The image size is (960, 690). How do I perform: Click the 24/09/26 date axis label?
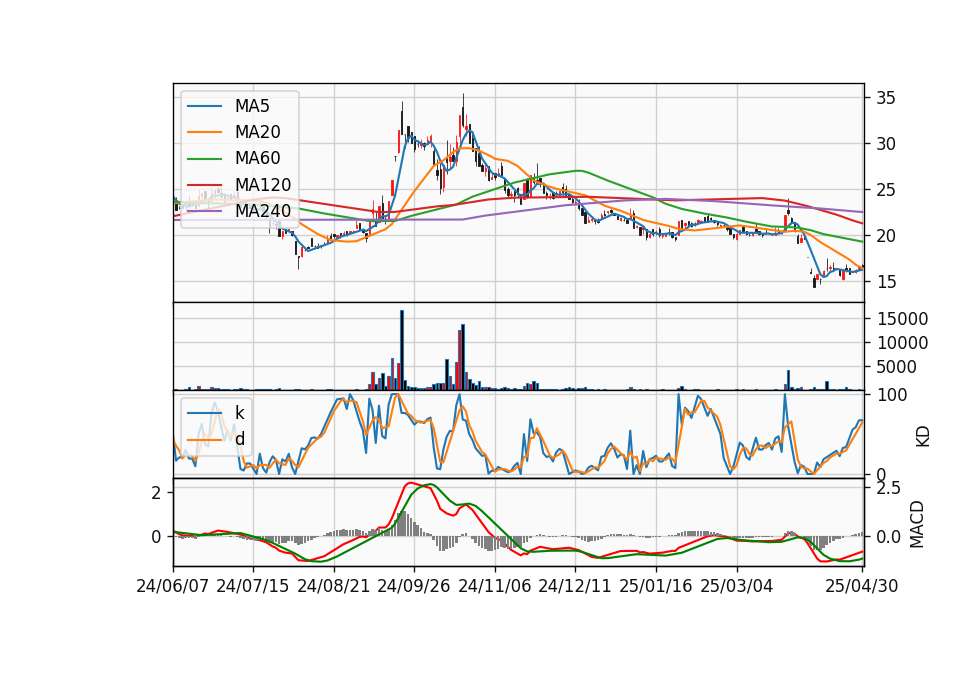click(x=414, y=586)
